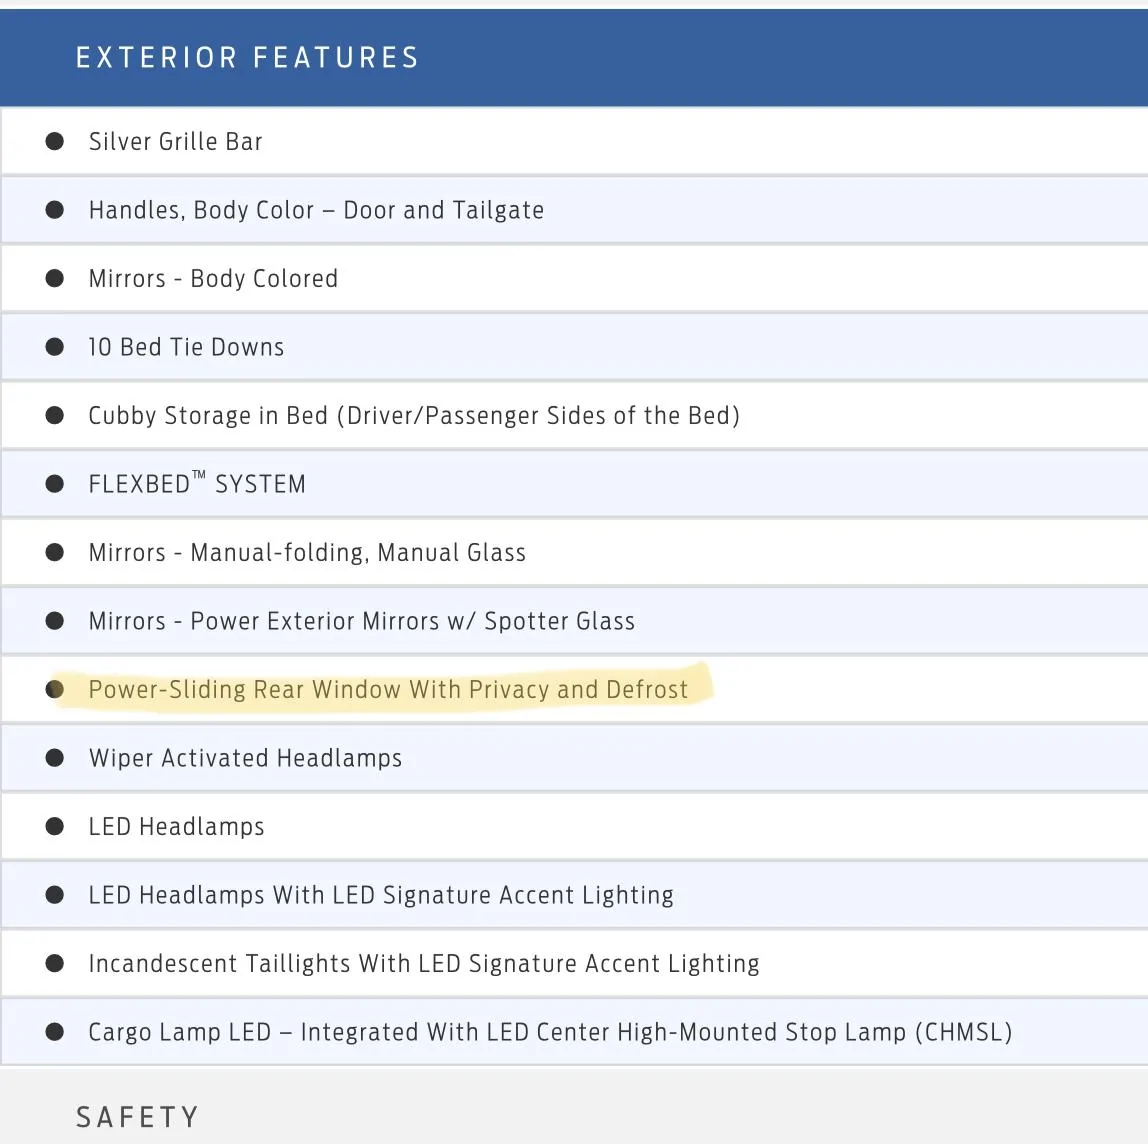1148x1144 pixels.
Task: Collapse the Exterior Features section header
Action: tap(574, 58)
